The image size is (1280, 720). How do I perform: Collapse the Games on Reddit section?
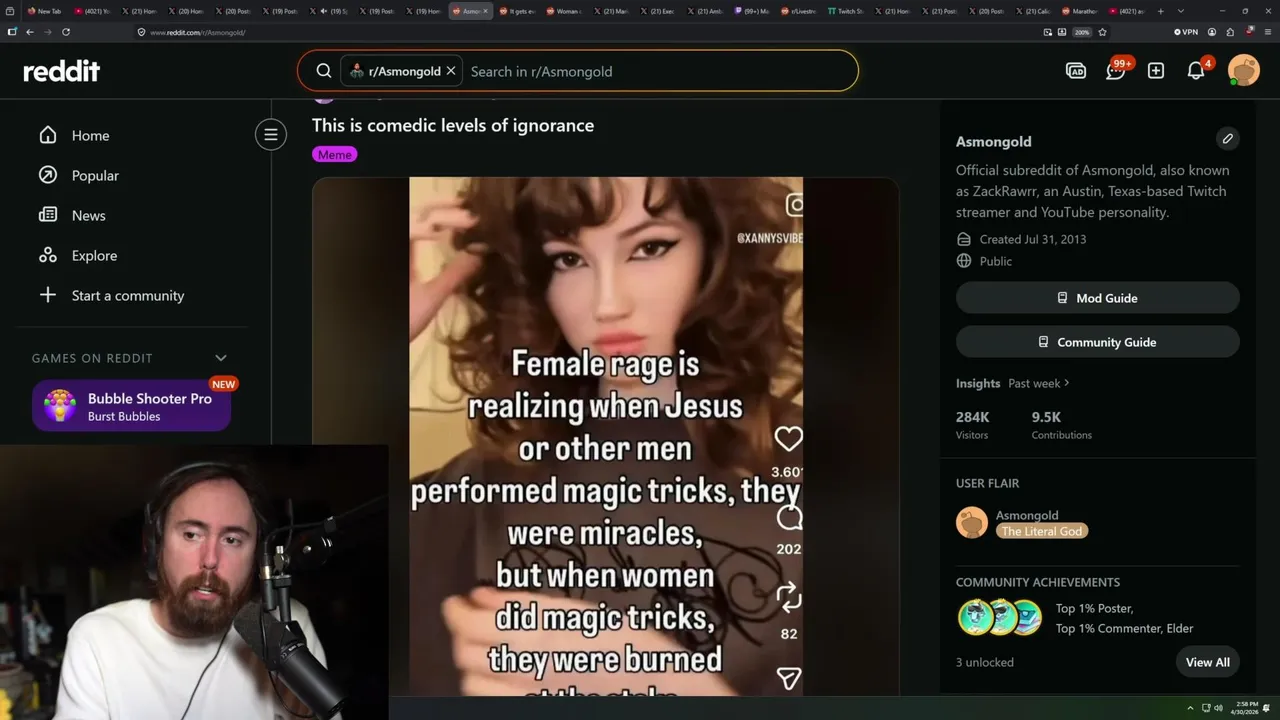point(221,358)
